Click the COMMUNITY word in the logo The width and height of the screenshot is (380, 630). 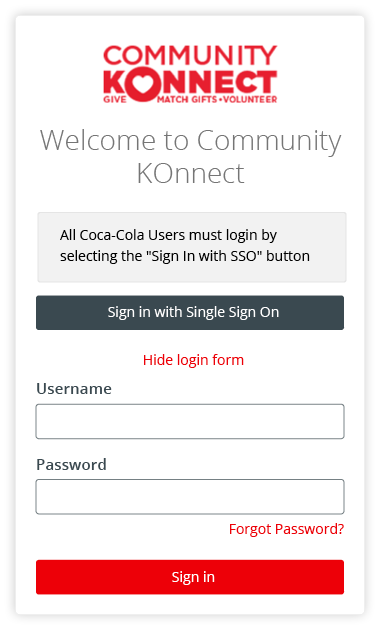[x=190, y=55]
